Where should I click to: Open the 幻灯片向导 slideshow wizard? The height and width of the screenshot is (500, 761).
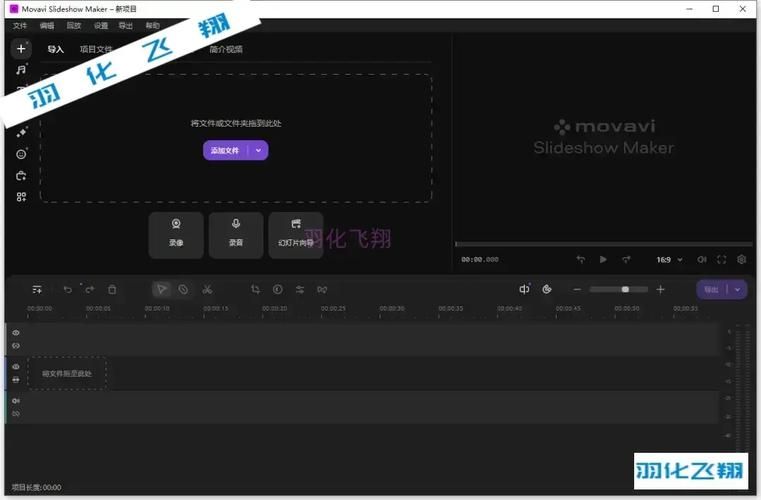coord(296,235)
